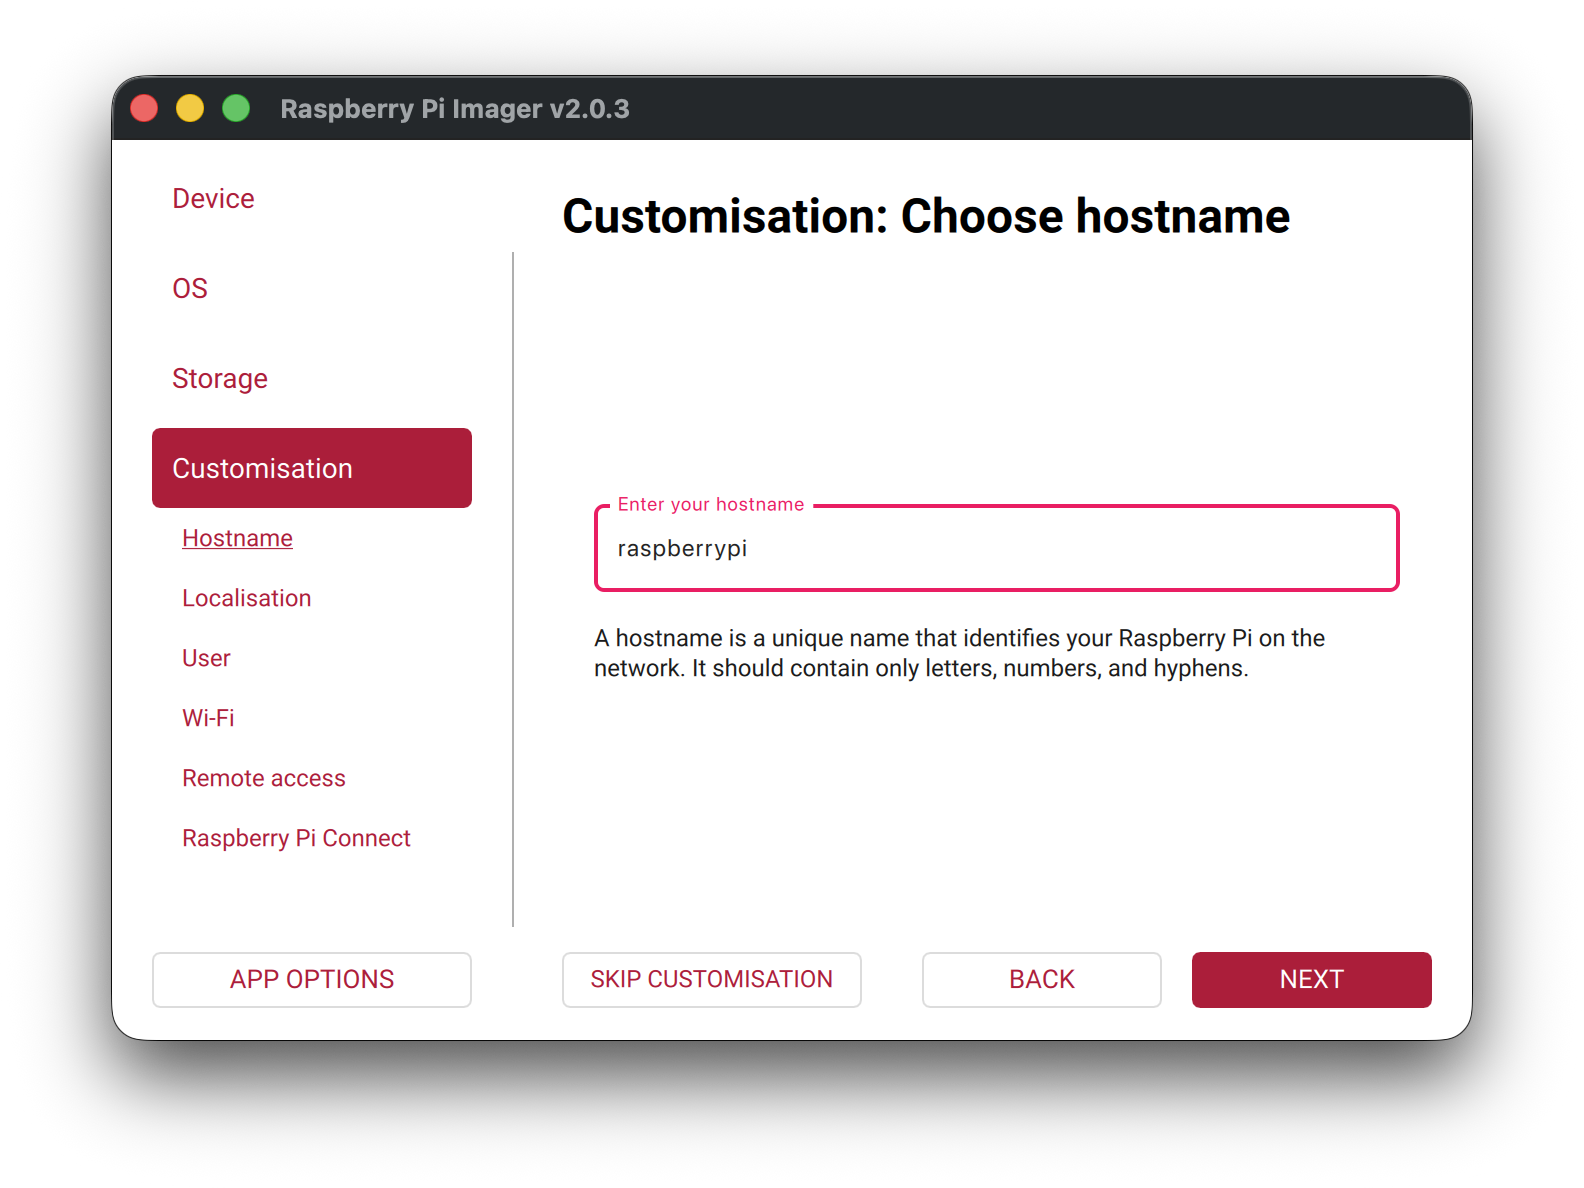
Task: Close the Raspberry Pi Imager window
Action: [x=145, y=108]
